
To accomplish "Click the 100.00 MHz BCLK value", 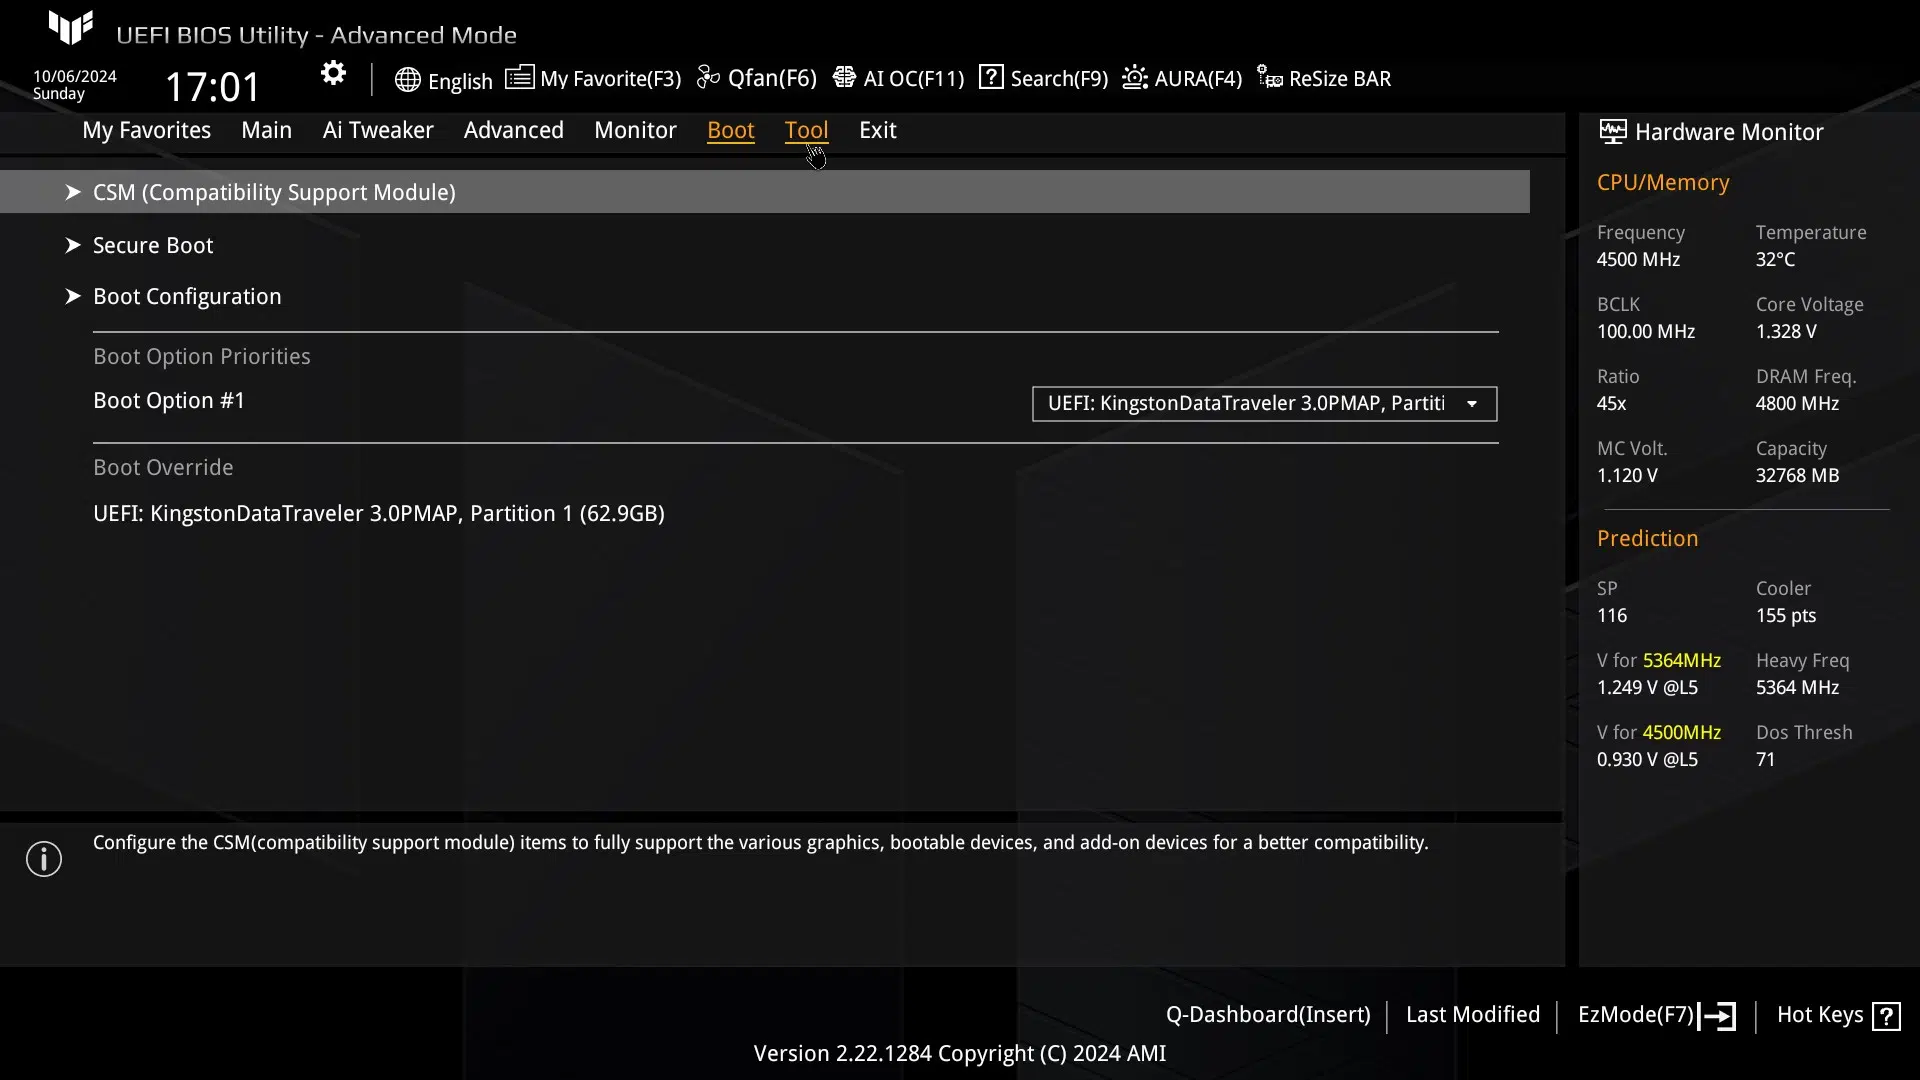I will point(1646,331).
